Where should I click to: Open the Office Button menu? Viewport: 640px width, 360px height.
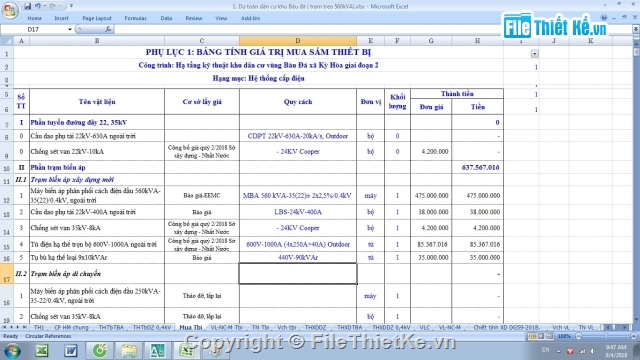pyautogui.click(x=9, y=10)
